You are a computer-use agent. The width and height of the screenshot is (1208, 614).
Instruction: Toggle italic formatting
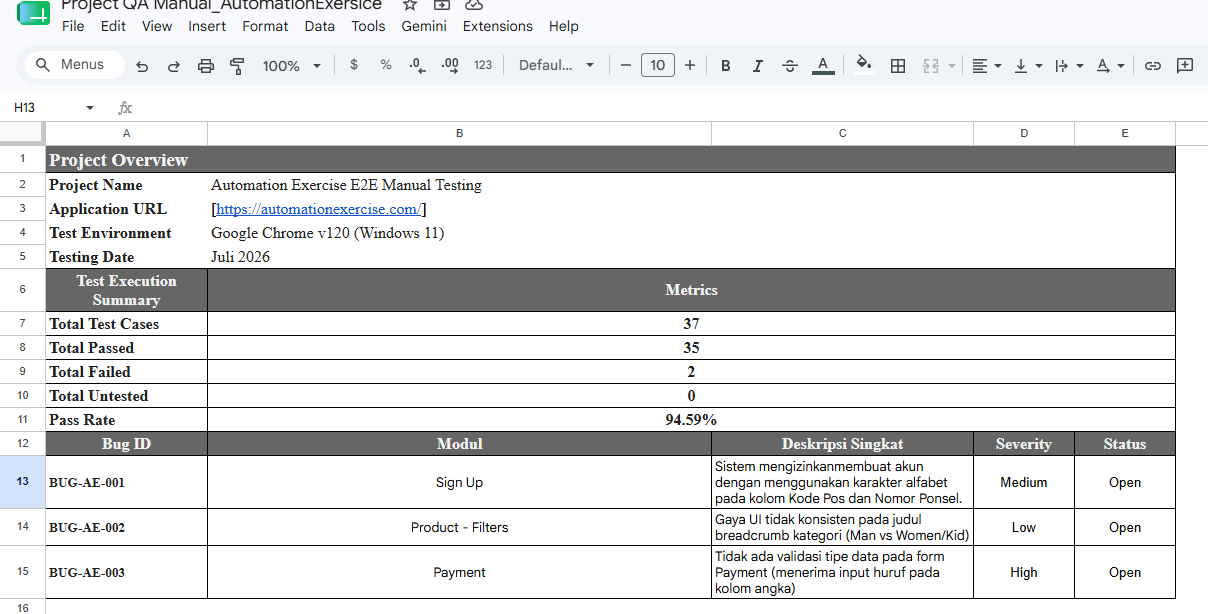point(758,66)
